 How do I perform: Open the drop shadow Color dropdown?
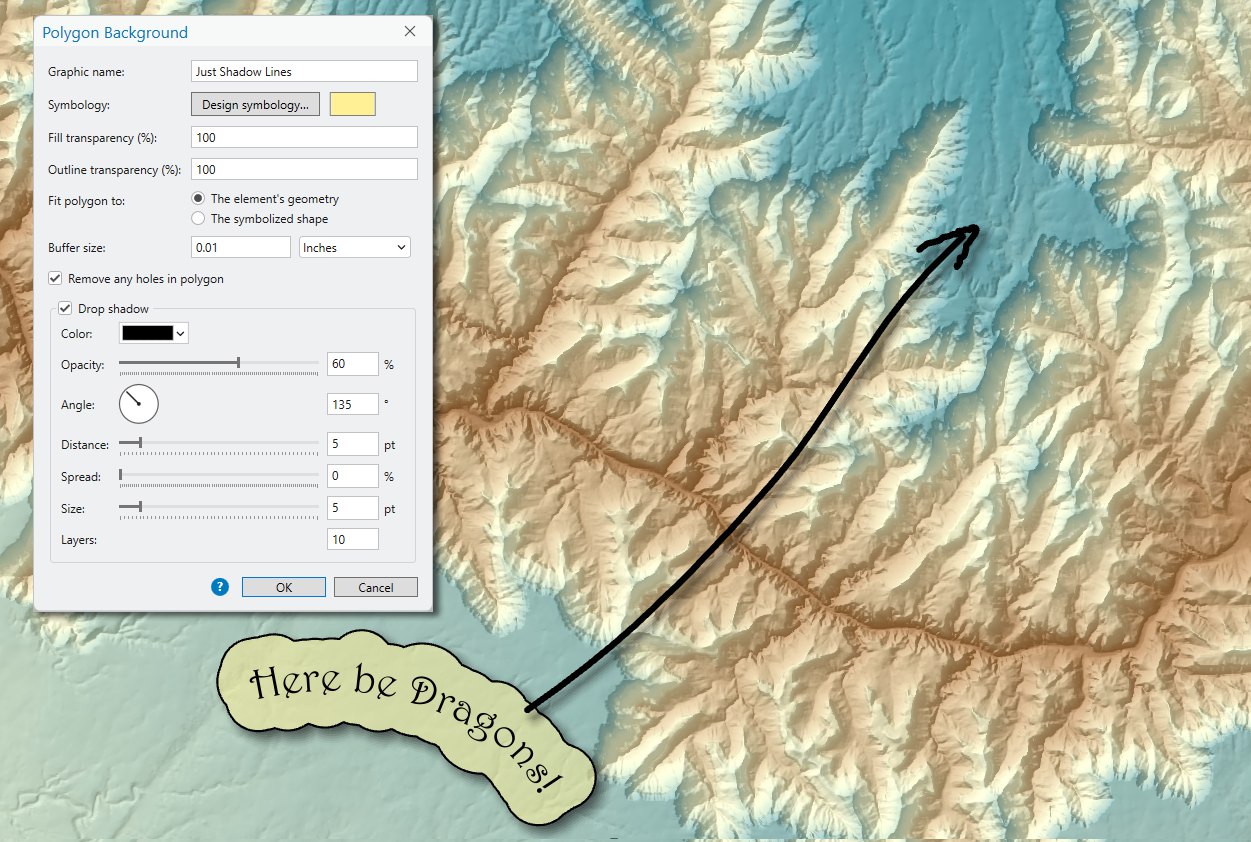(154, 333)
